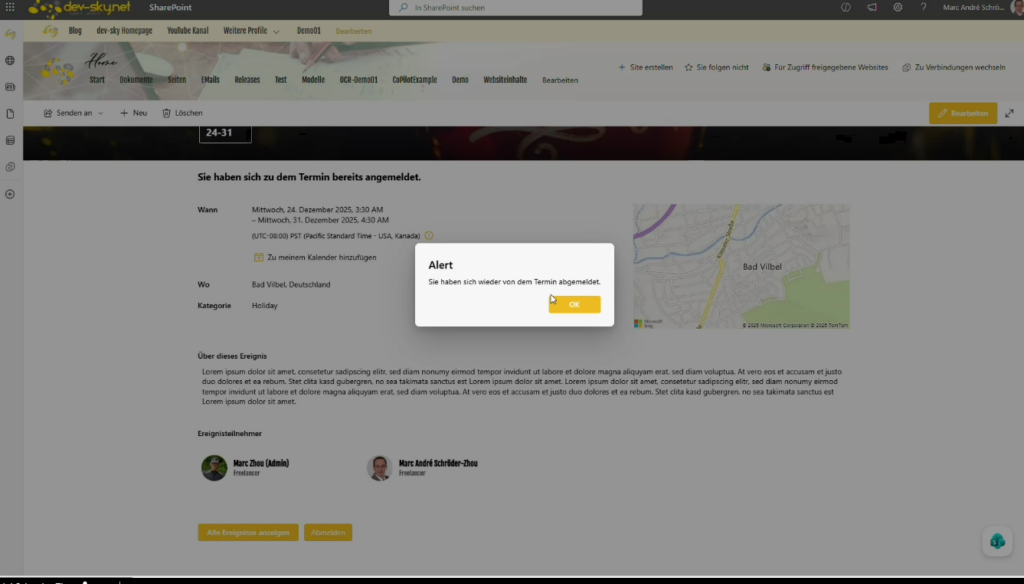Open Websiteinhalte navigation tab
Image resolution: width=1024 pixels, height=584 pixels.
point(505,80)
